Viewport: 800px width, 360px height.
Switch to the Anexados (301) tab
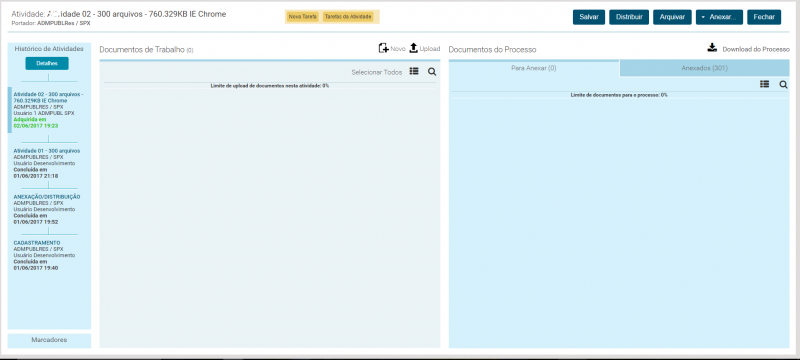point(705,68)
